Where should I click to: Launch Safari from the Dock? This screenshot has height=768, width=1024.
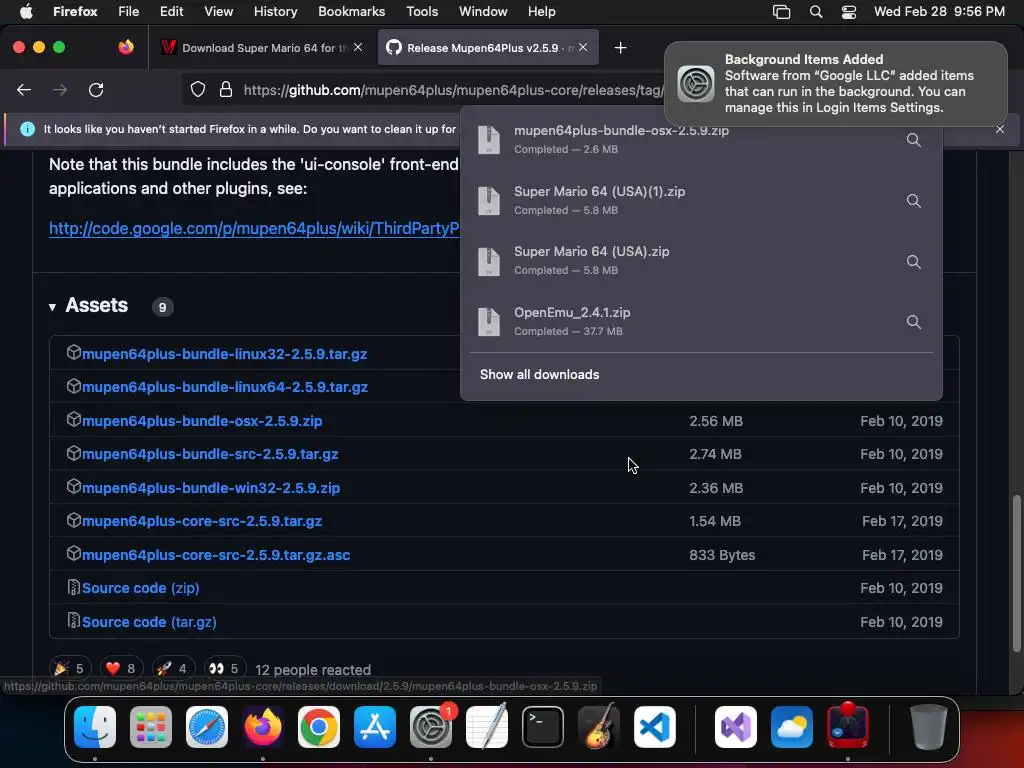[x=207, y=726]
